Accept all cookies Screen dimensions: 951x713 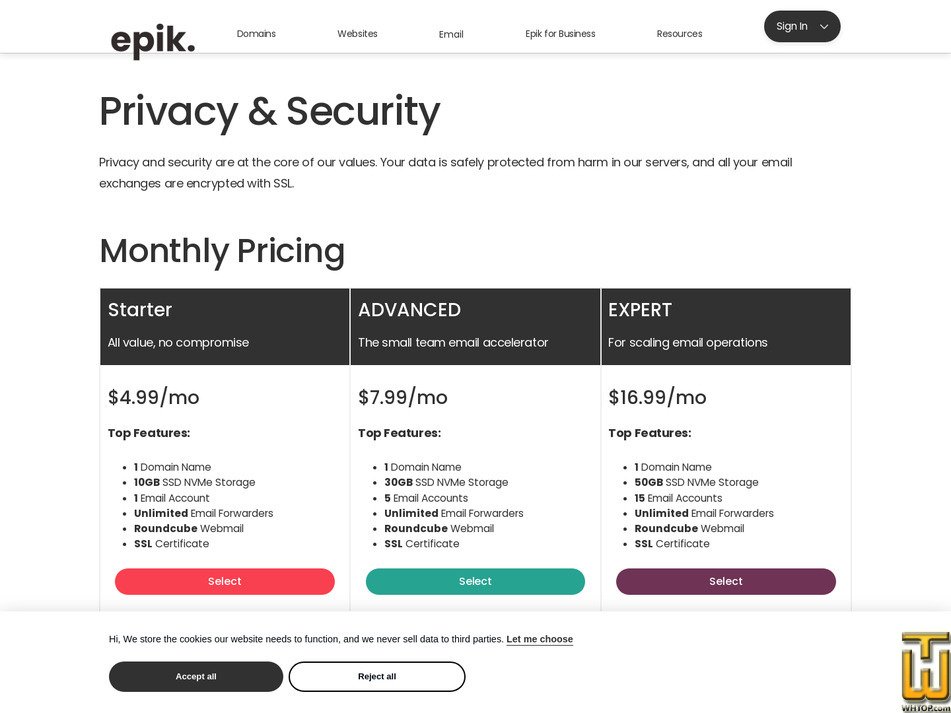(195, 676)
